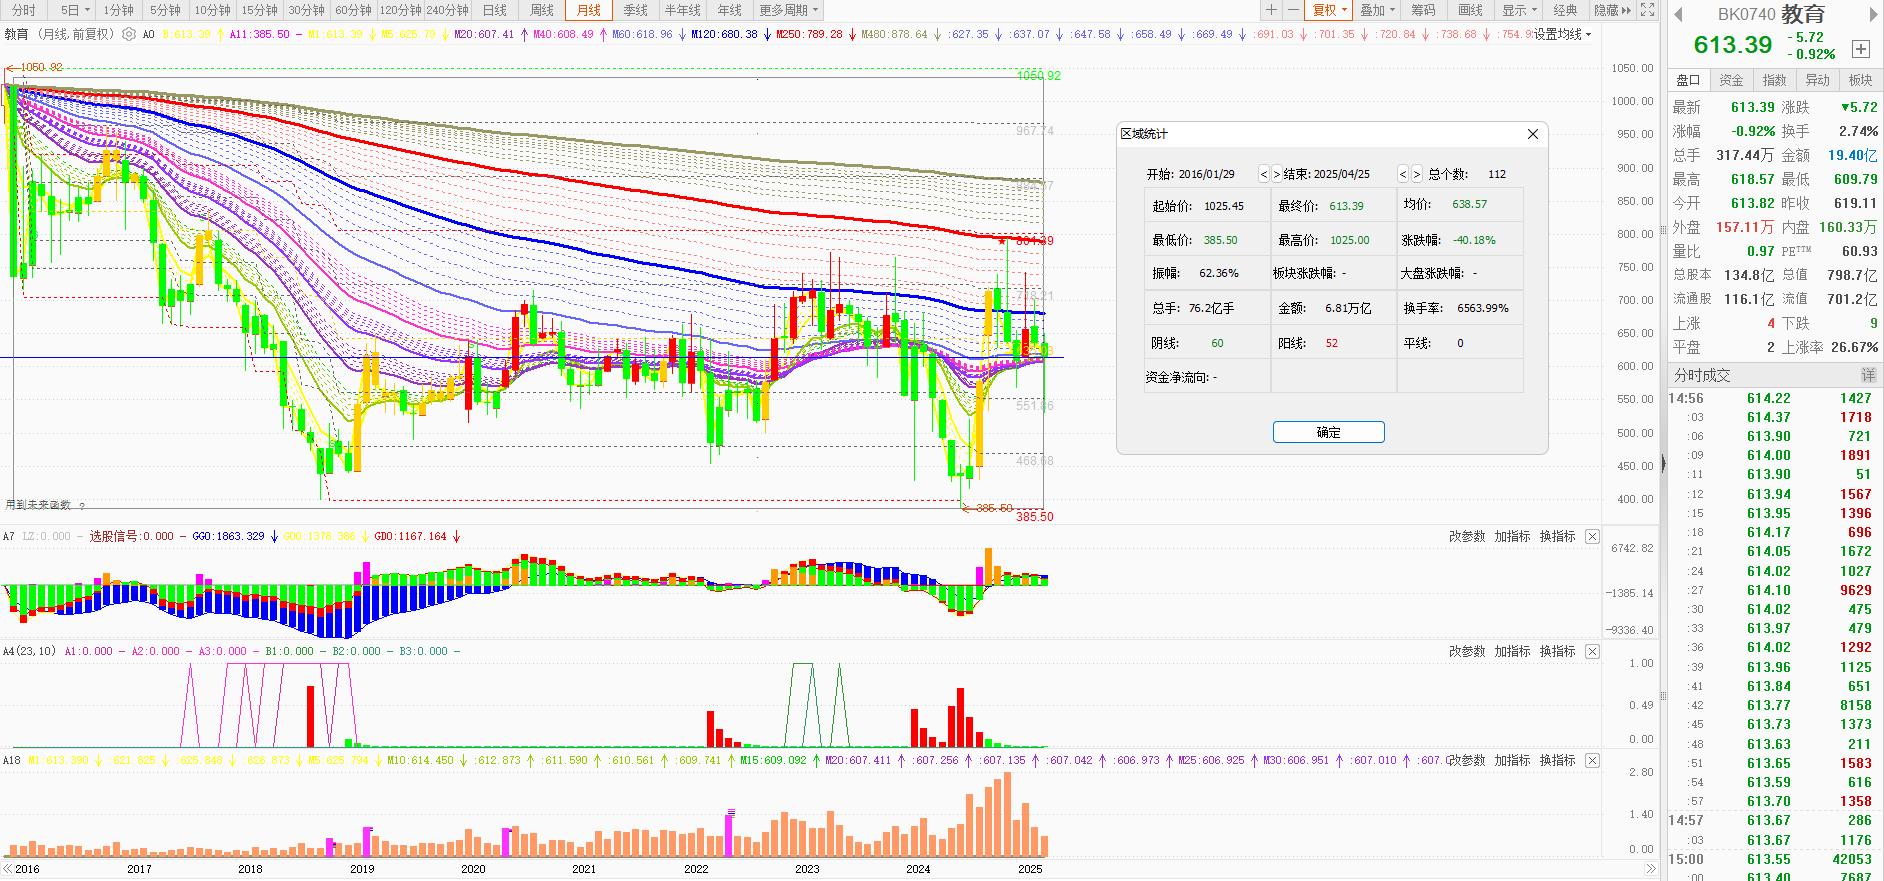Step the 开始 date forward with > arrow
This screenshot has width=1884, height=881.
pos(1276,174)
